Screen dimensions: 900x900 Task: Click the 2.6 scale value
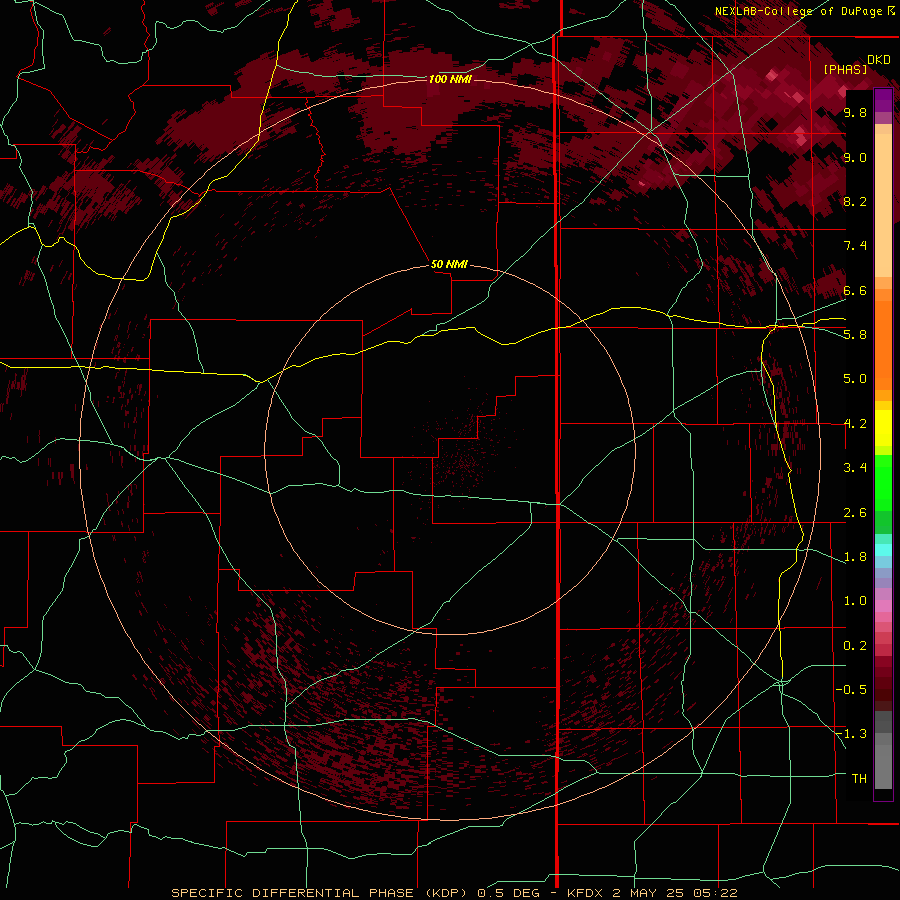[855, 513]
